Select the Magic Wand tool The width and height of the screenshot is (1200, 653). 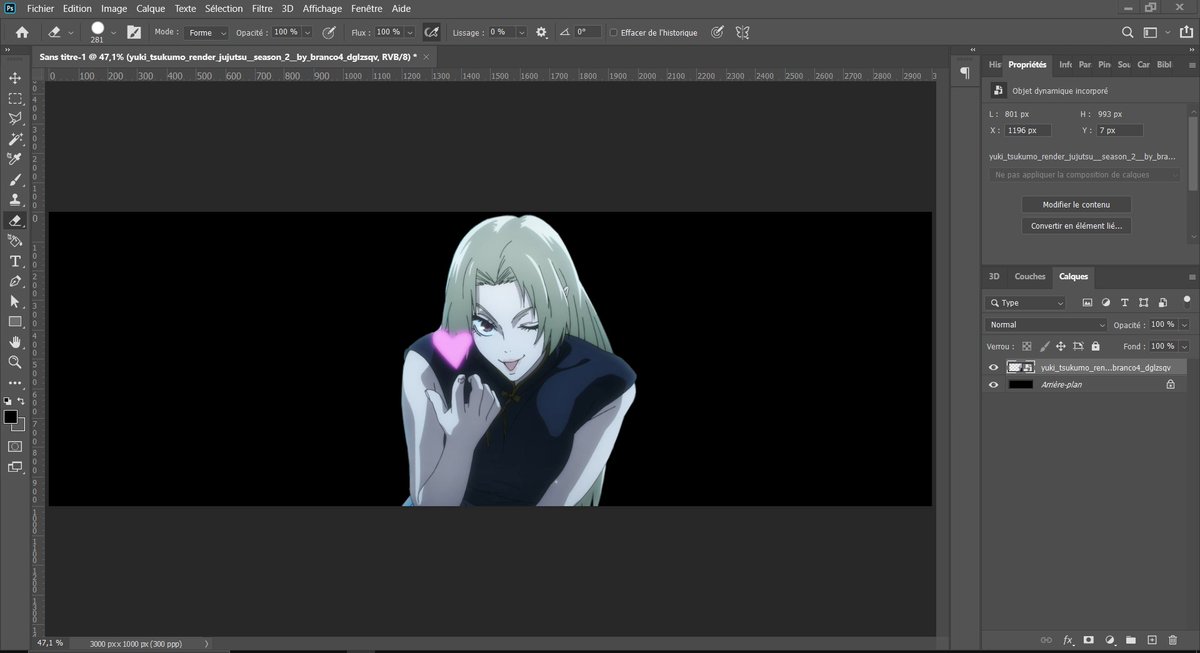[15, 139]
